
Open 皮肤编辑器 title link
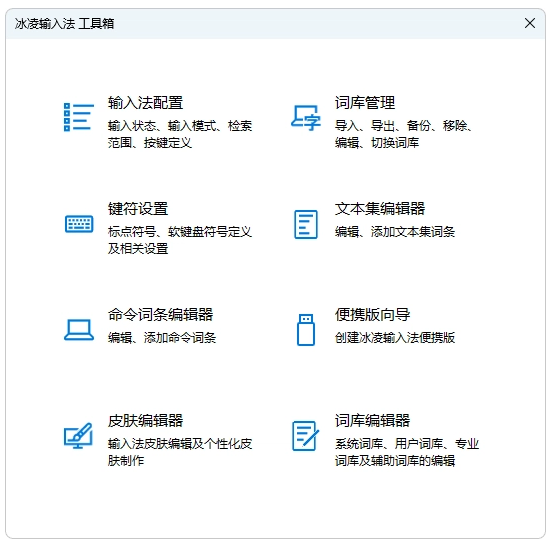[145, 421]
